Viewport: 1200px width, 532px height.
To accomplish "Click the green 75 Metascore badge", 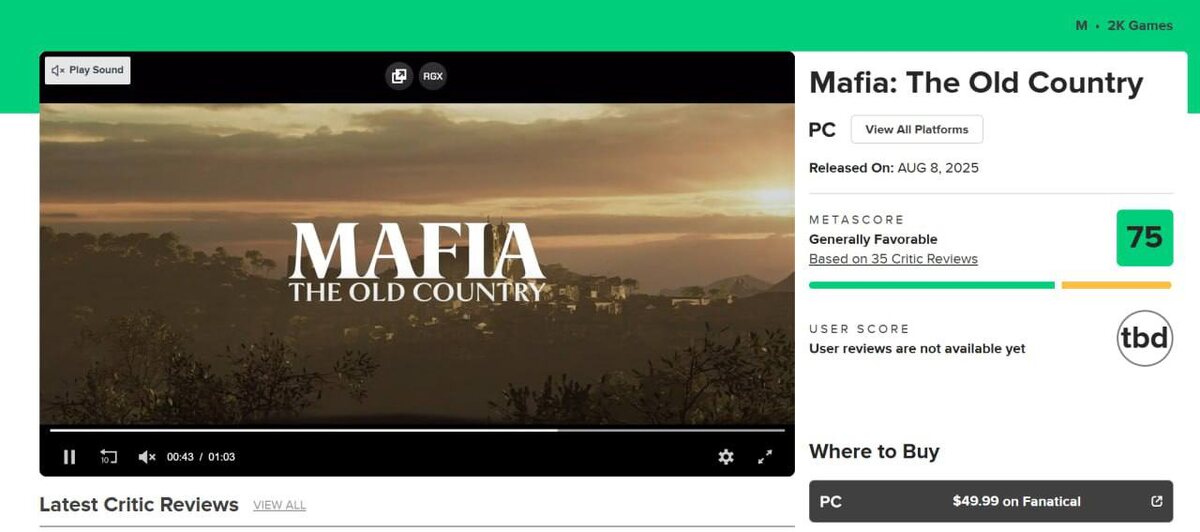I will point(1144,238).
